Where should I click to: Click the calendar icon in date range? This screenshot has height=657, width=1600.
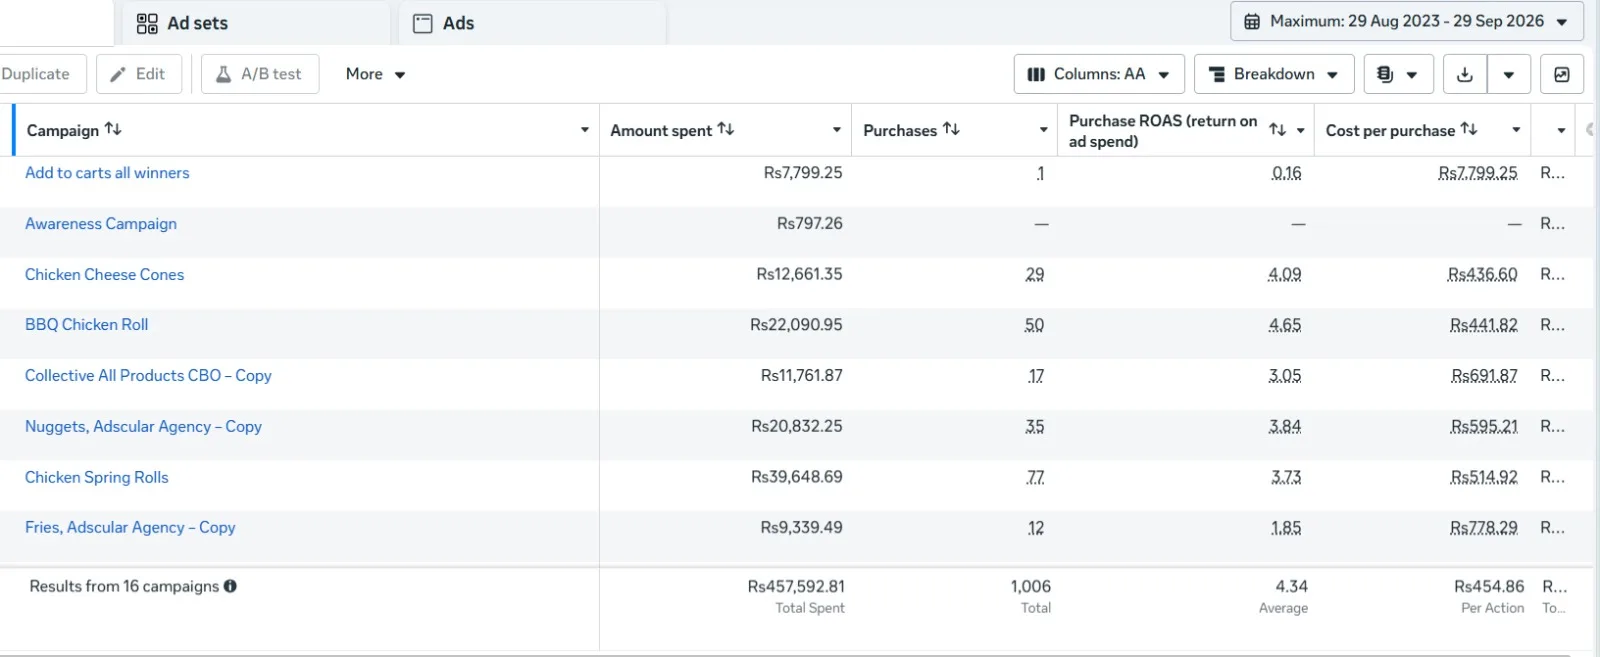[1252, 21]
